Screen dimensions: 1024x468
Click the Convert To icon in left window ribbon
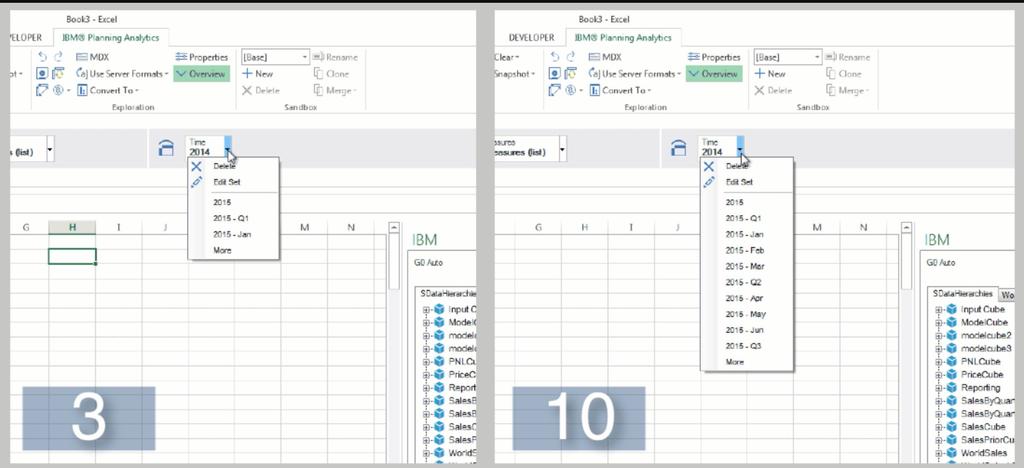82,91
